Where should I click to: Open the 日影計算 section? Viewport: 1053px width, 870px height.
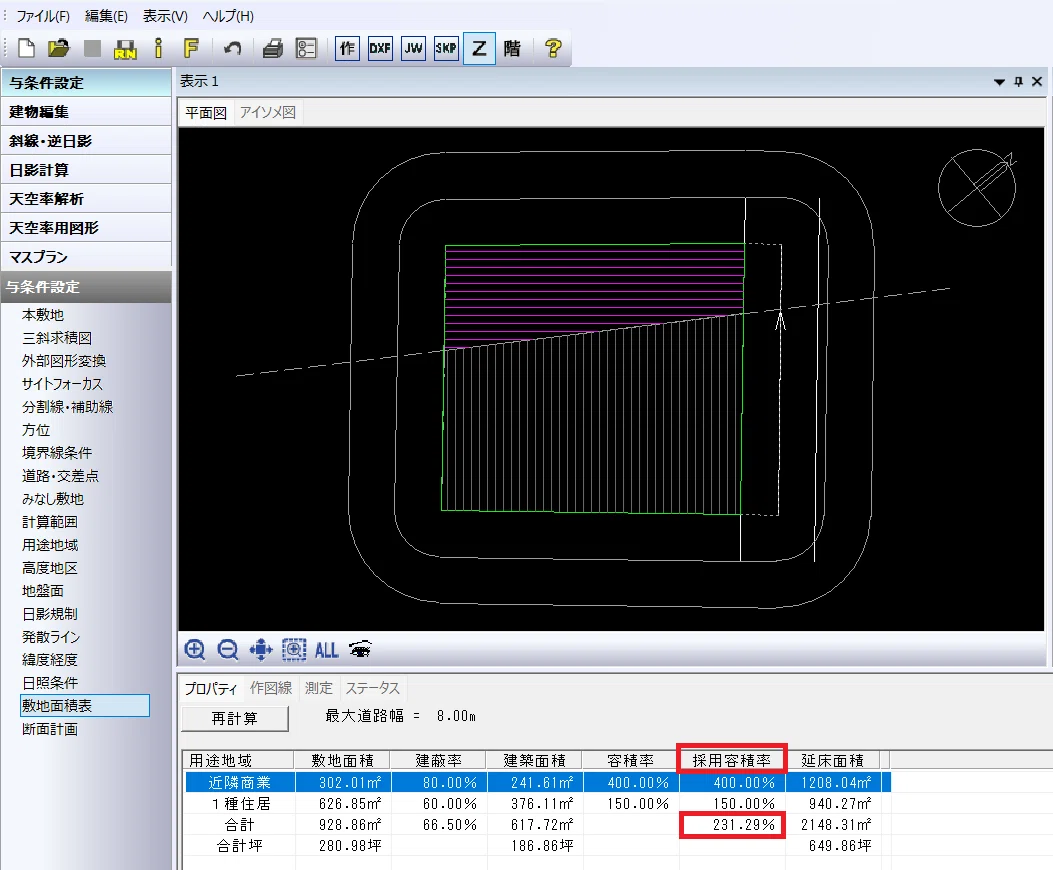(x=86, y=170)
